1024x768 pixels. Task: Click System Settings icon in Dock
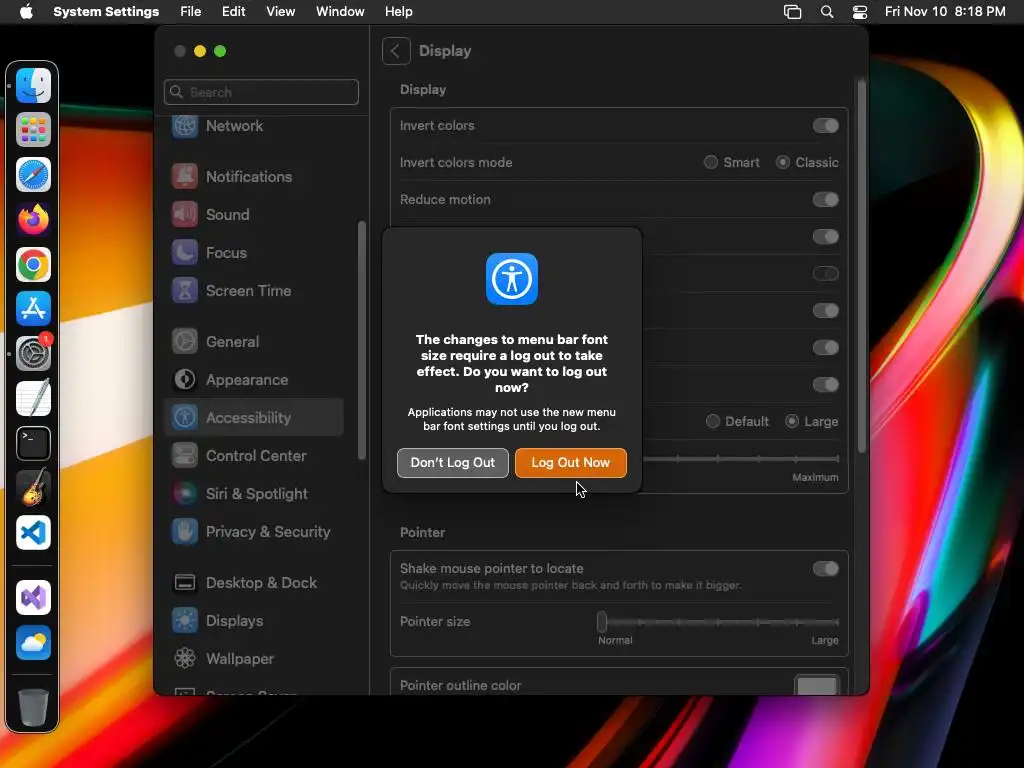[33, 353]
